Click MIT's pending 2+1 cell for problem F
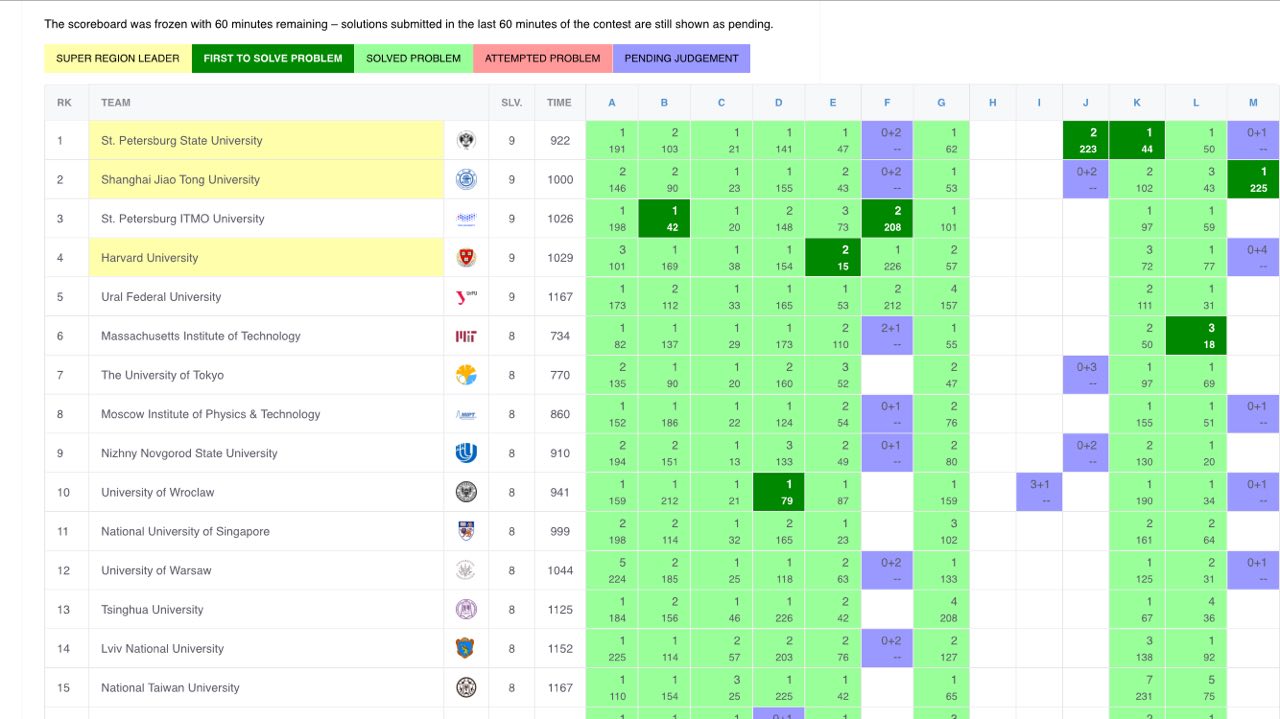The height and width of the screenshot is (719, 1280). (x=888, y=336)
